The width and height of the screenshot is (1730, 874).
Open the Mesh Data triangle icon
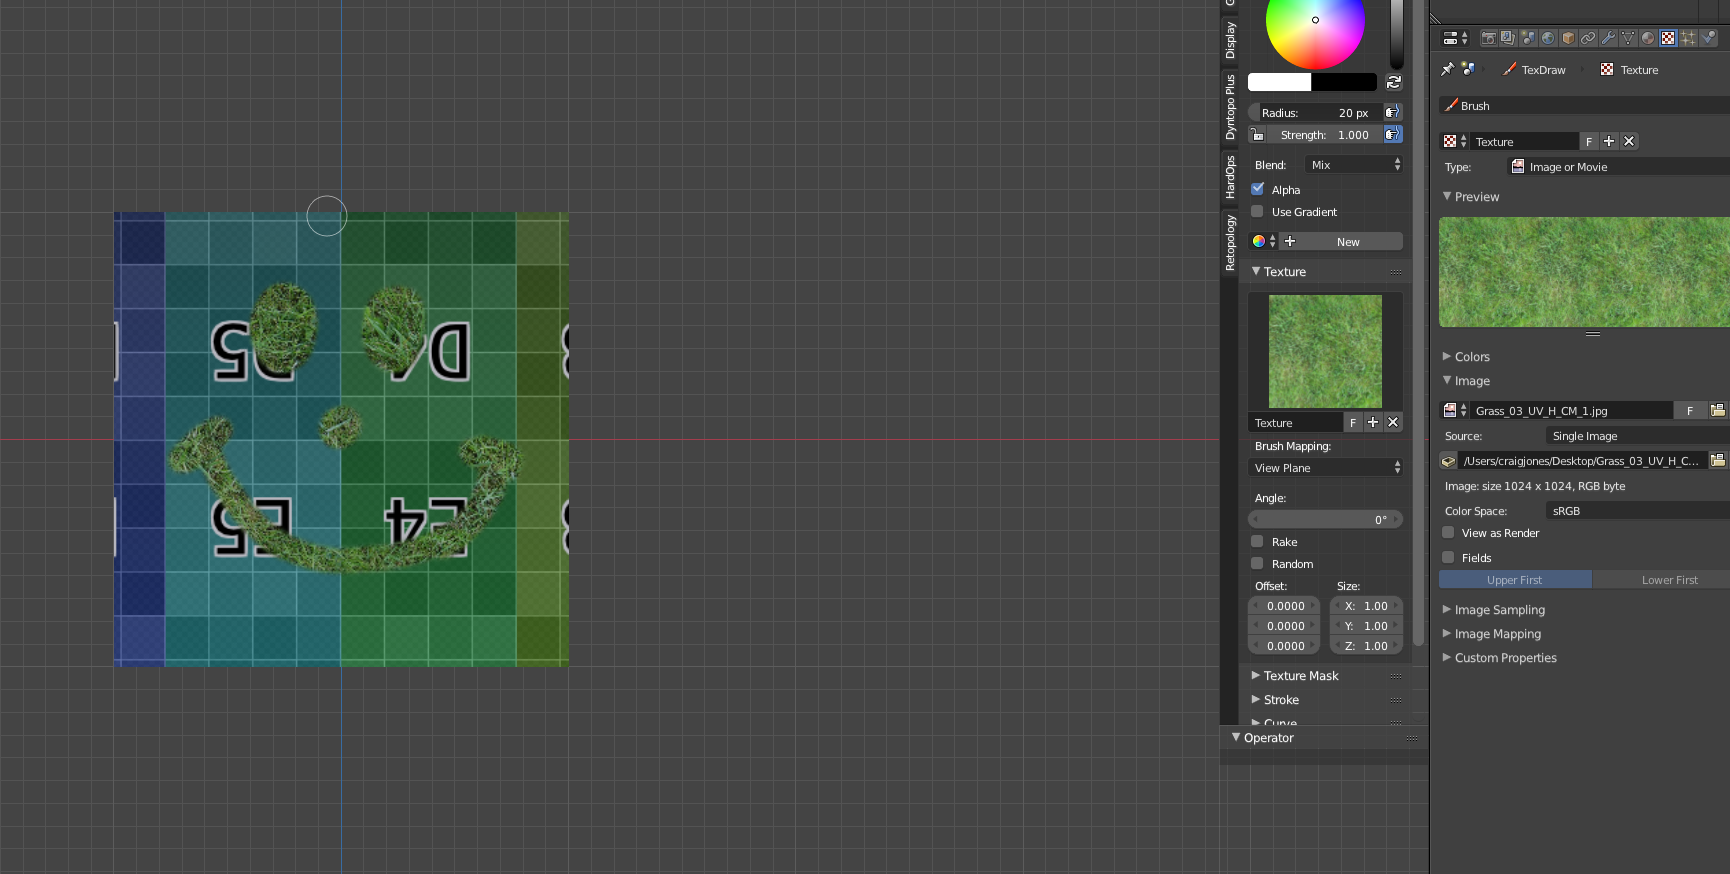click(1628, 38)
